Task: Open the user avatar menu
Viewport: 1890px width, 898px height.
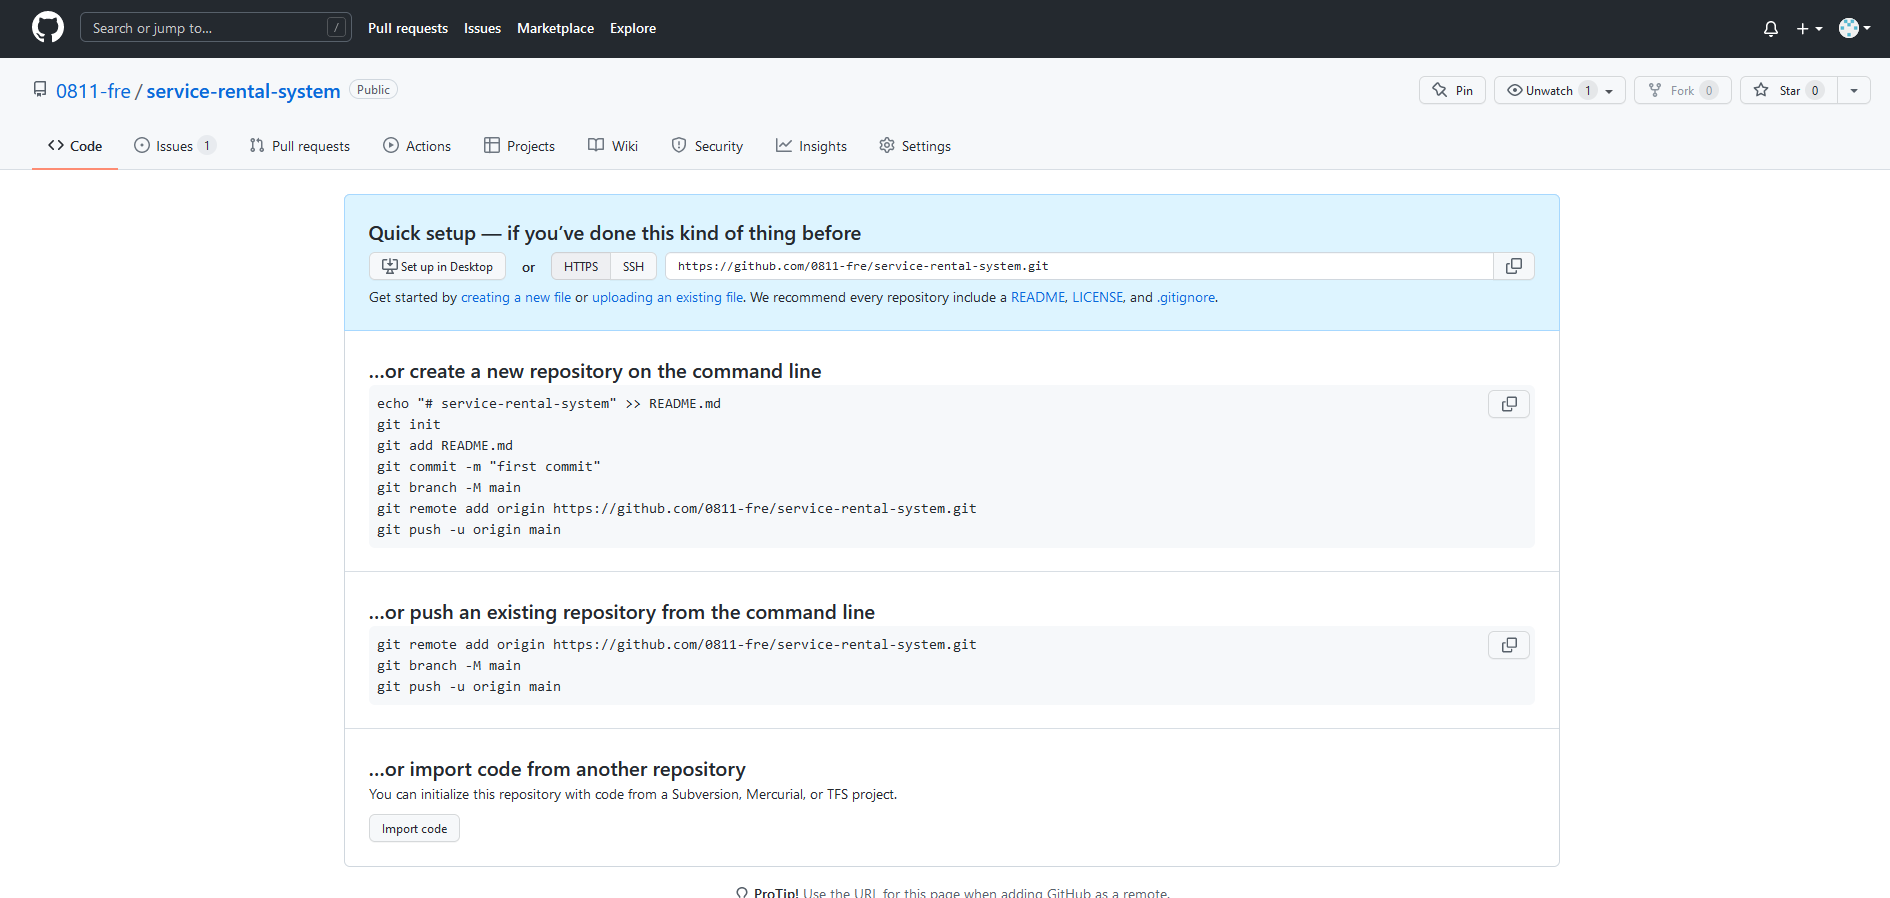Action: (1854, 29)
